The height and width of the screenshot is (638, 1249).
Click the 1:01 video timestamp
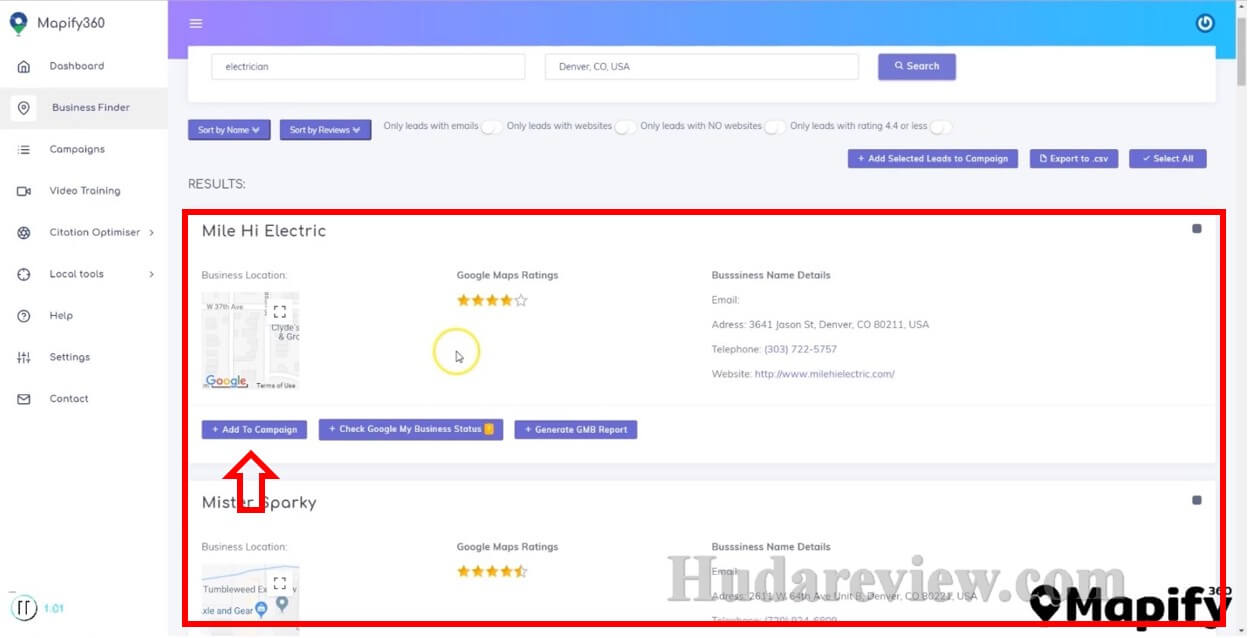[54, 608]
